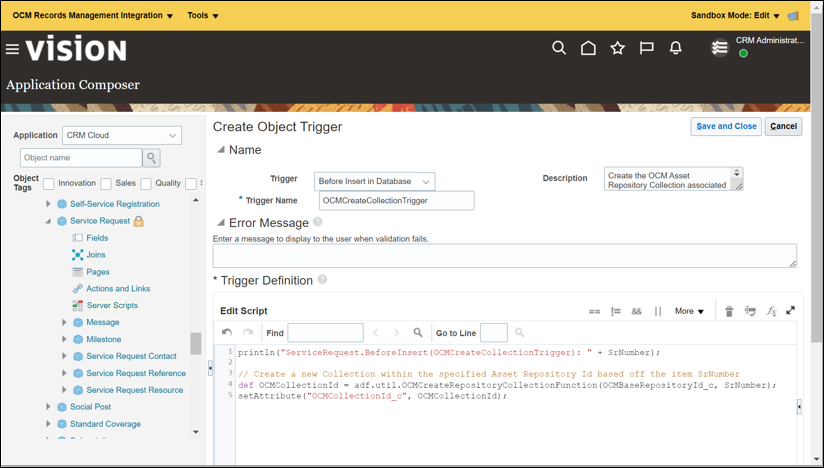Open Actions and Links item
Screen dimensions: 824x468
pos(118,289)
